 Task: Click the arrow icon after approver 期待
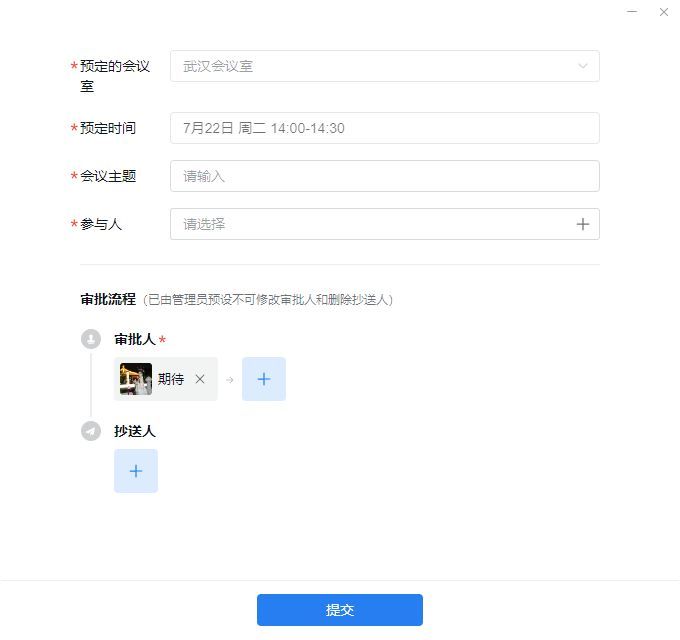[x=229, y=380]
